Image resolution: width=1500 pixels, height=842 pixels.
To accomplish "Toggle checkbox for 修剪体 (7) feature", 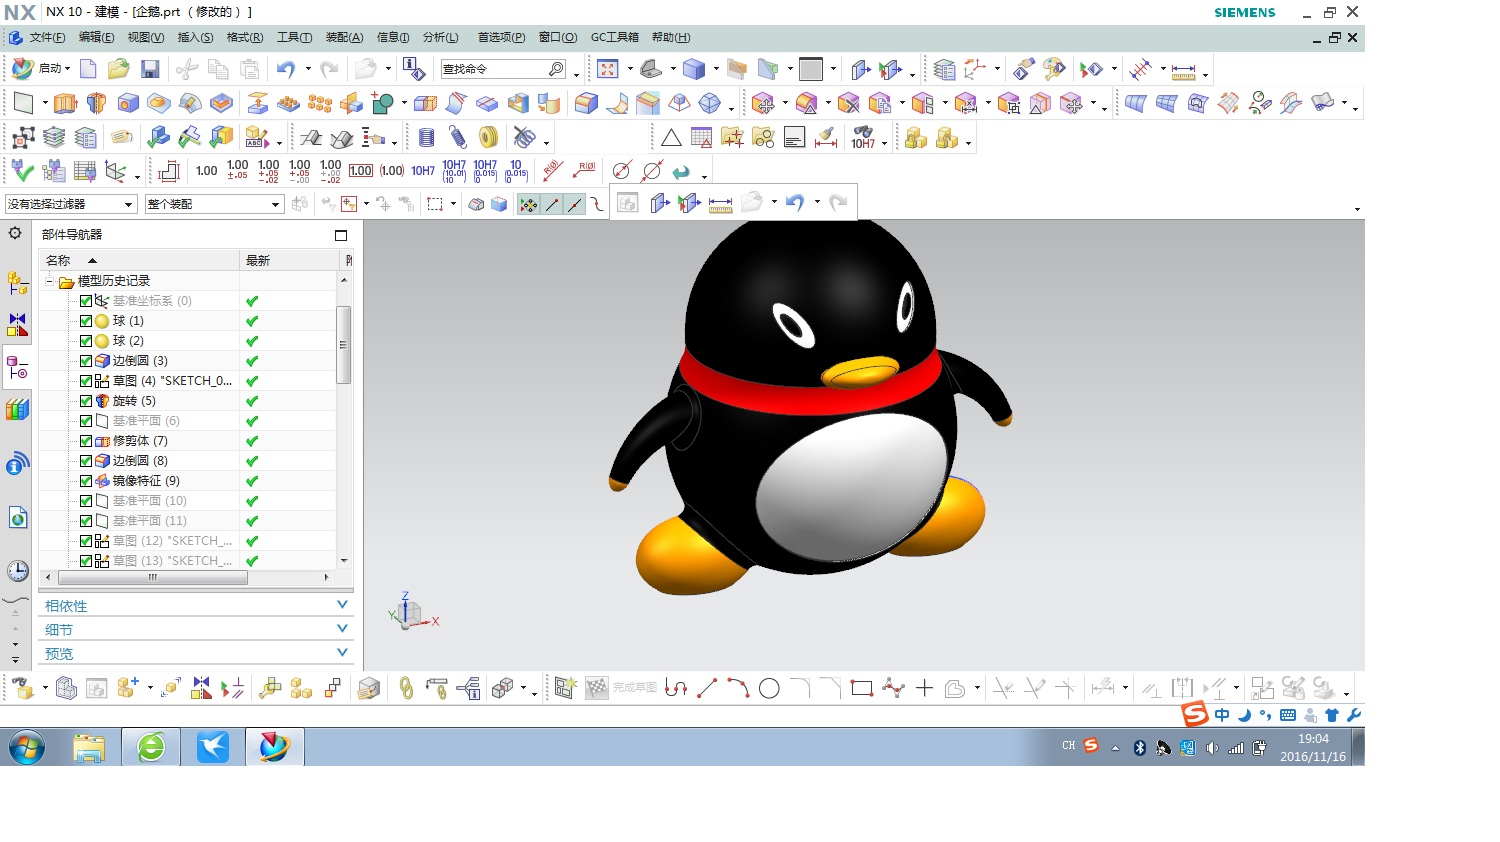I will [x=86, y=441].
